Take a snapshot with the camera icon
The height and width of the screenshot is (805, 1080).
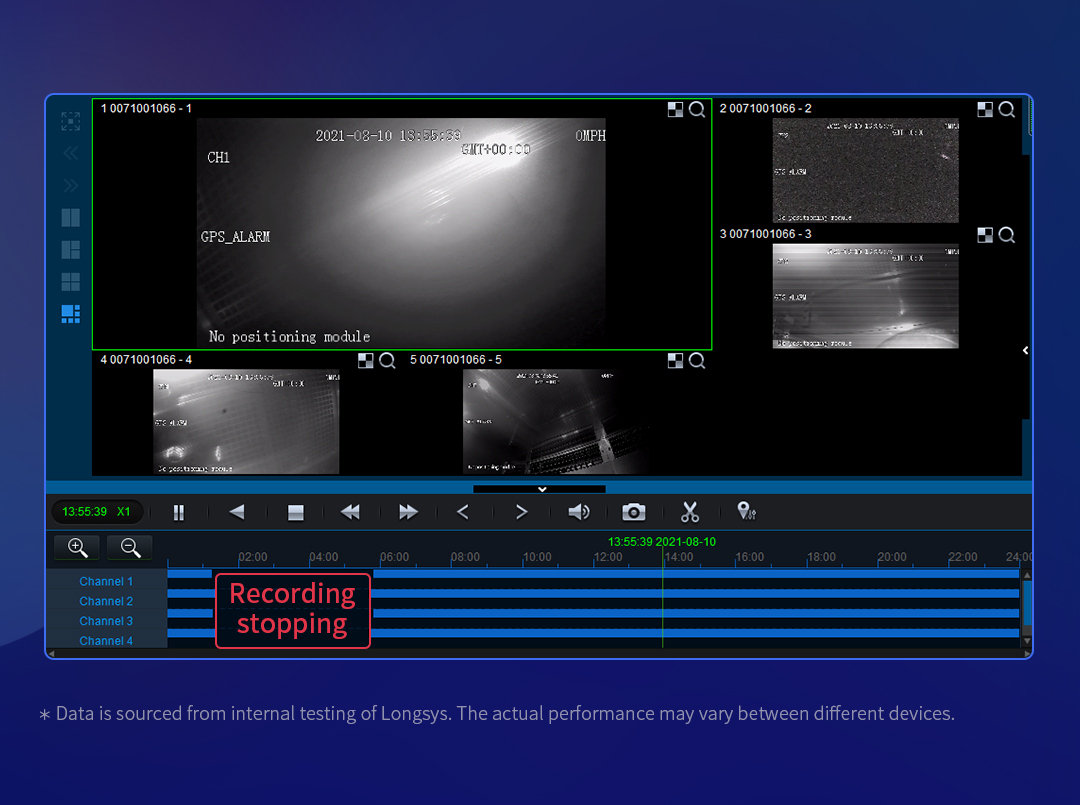(x=634, y=512)
